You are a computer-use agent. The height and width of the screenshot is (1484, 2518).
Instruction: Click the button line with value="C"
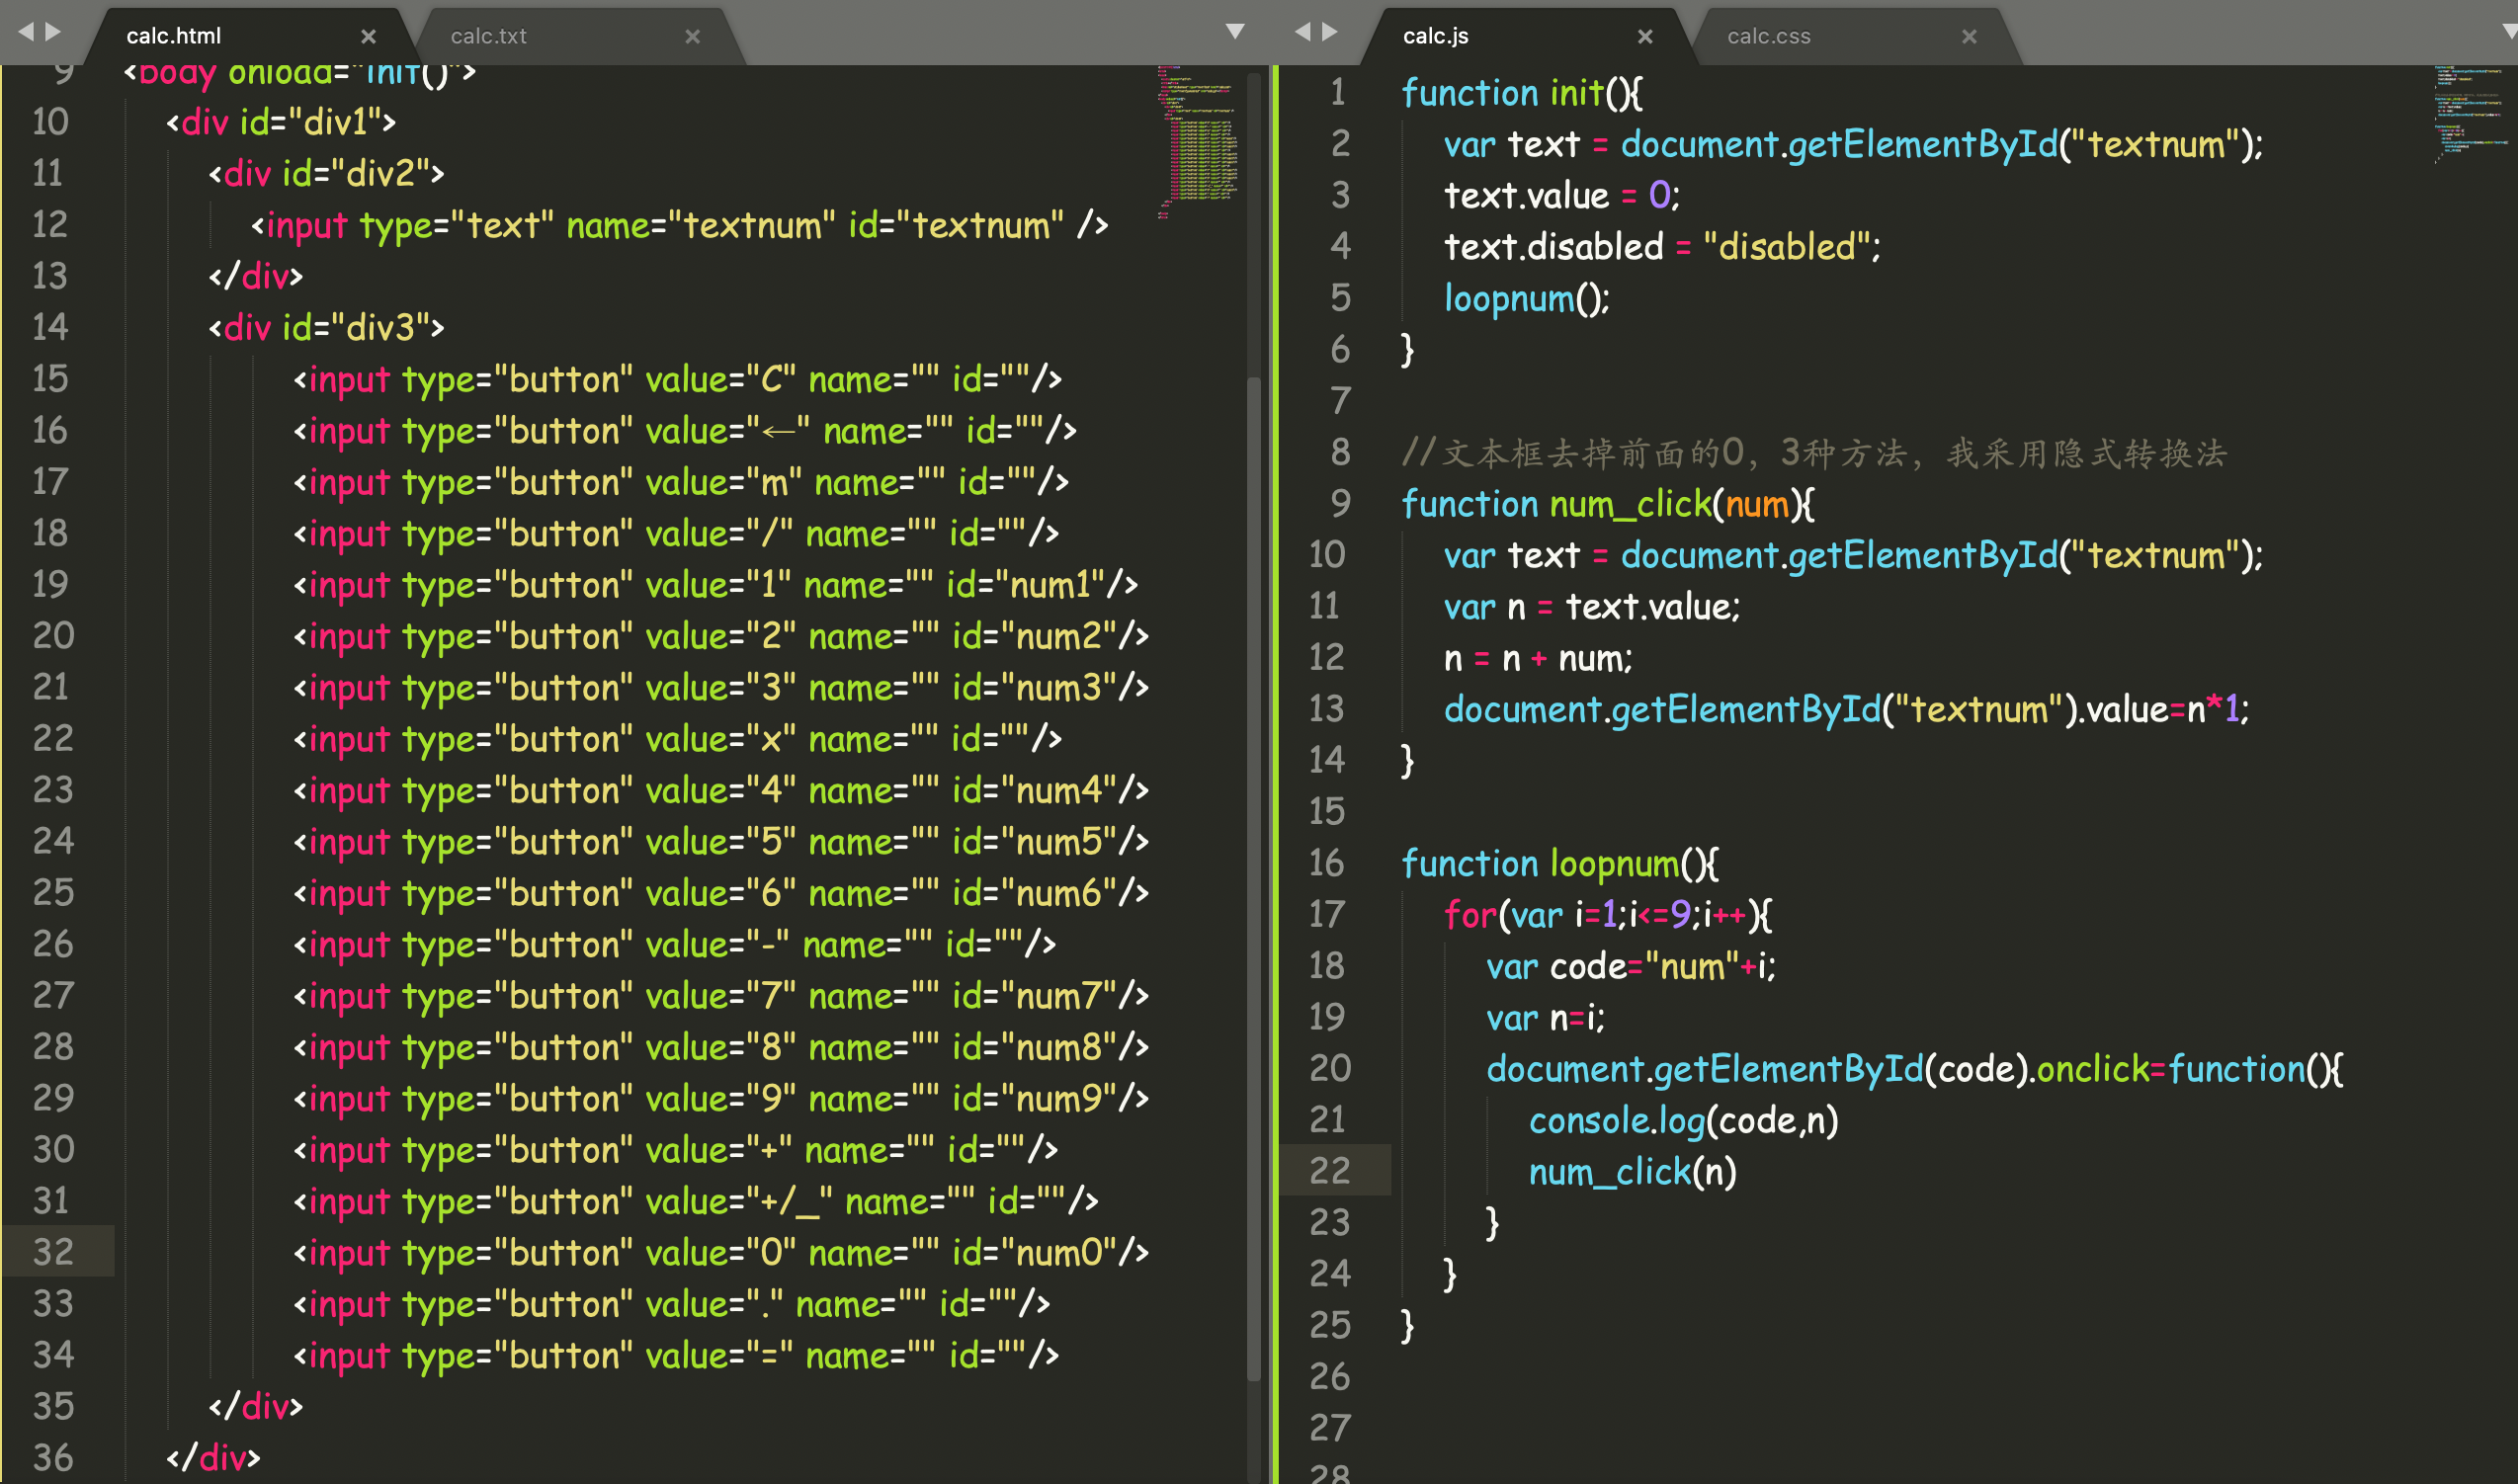pyautogui.click(x=677, y=379)
